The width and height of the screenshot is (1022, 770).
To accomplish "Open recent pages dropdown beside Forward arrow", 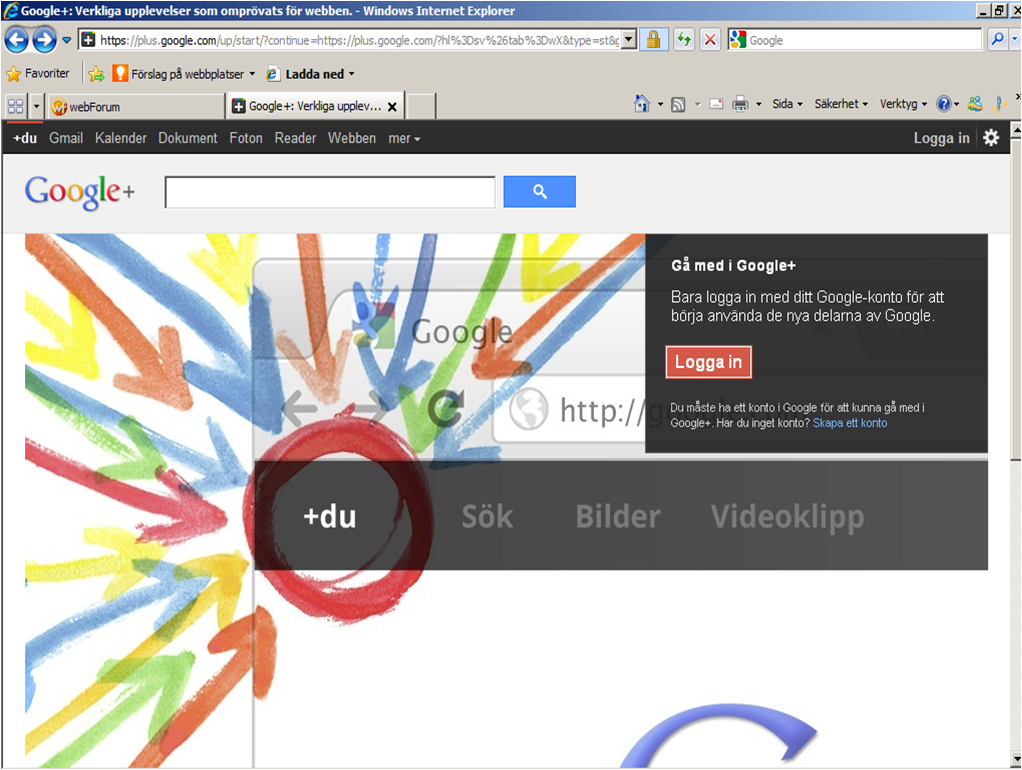I will 66,40.
